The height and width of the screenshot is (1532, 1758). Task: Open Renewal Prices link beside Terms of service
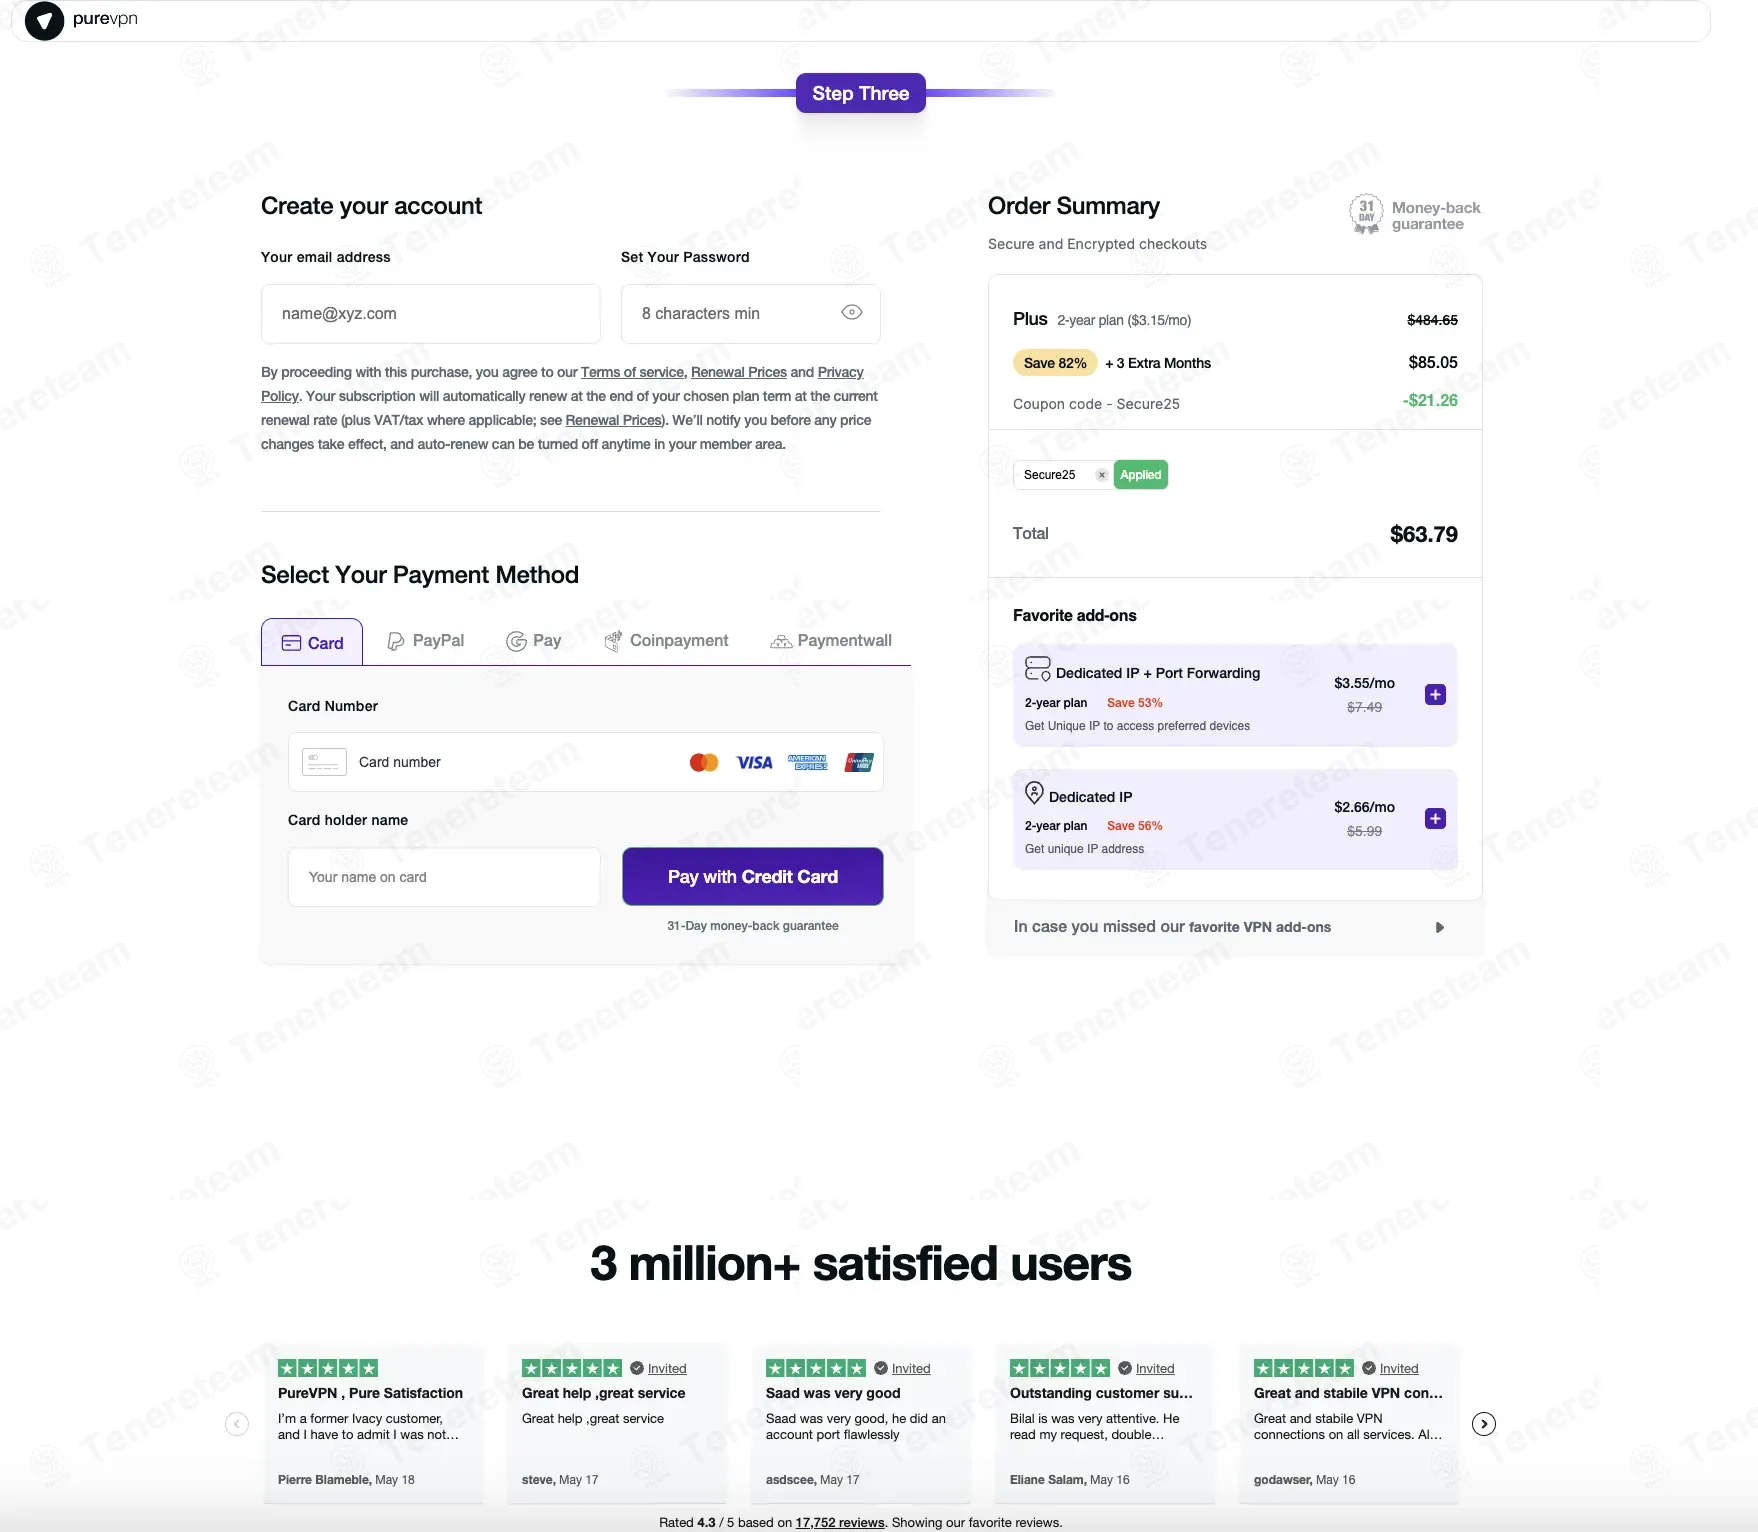[739, 372]
